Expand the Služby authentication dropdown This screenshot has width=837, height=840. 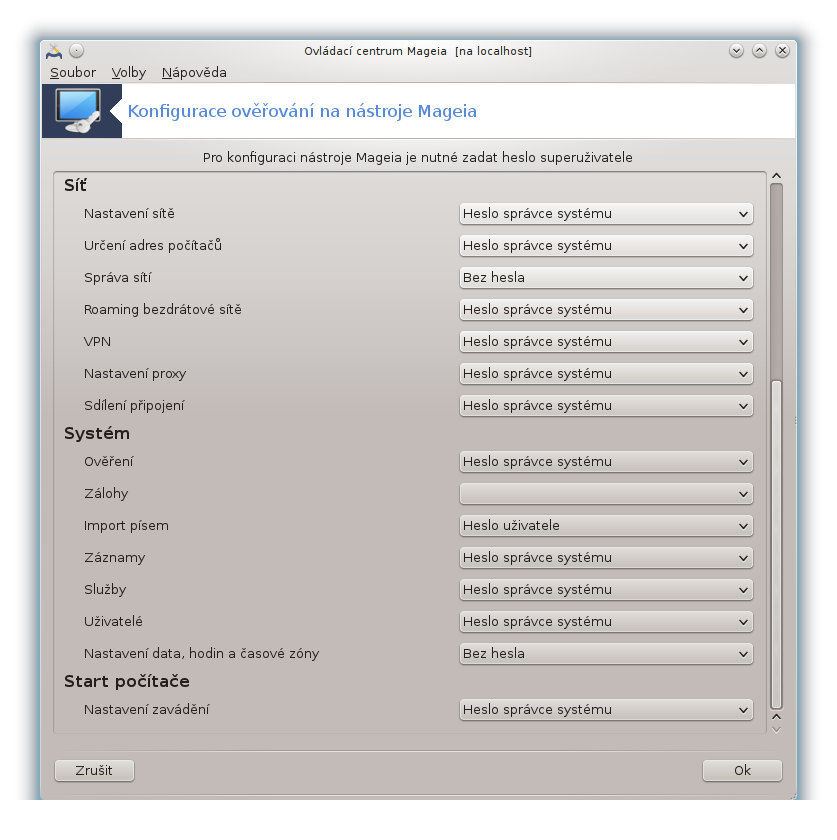[x=606, y=590]
